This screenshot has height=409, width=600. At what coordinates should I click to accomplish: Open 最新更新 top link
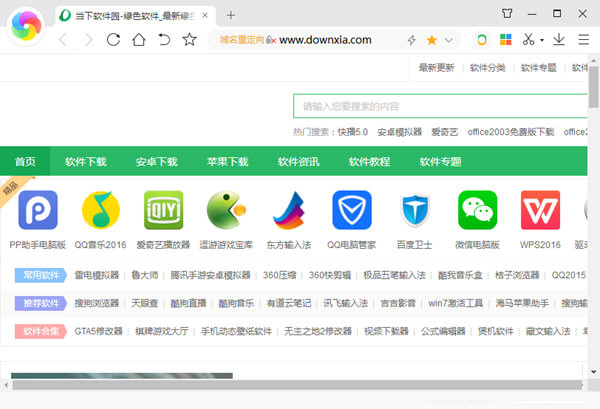(x=436, y=68)
